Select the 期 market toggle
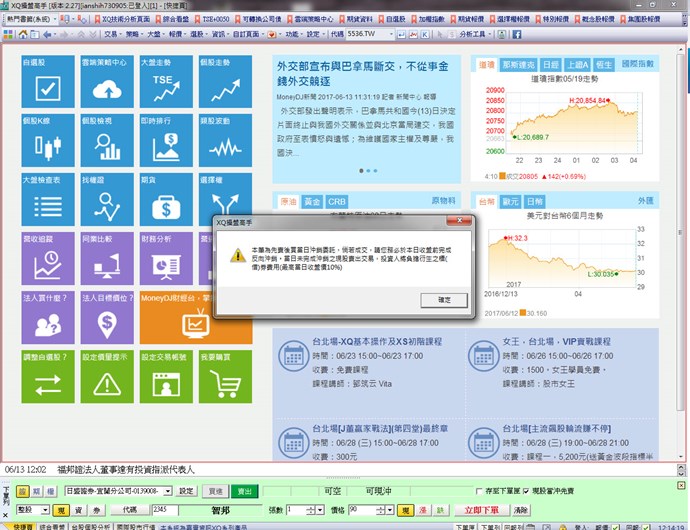The height and width of the screenshot is (530, 690). click(x=36, y=491)
